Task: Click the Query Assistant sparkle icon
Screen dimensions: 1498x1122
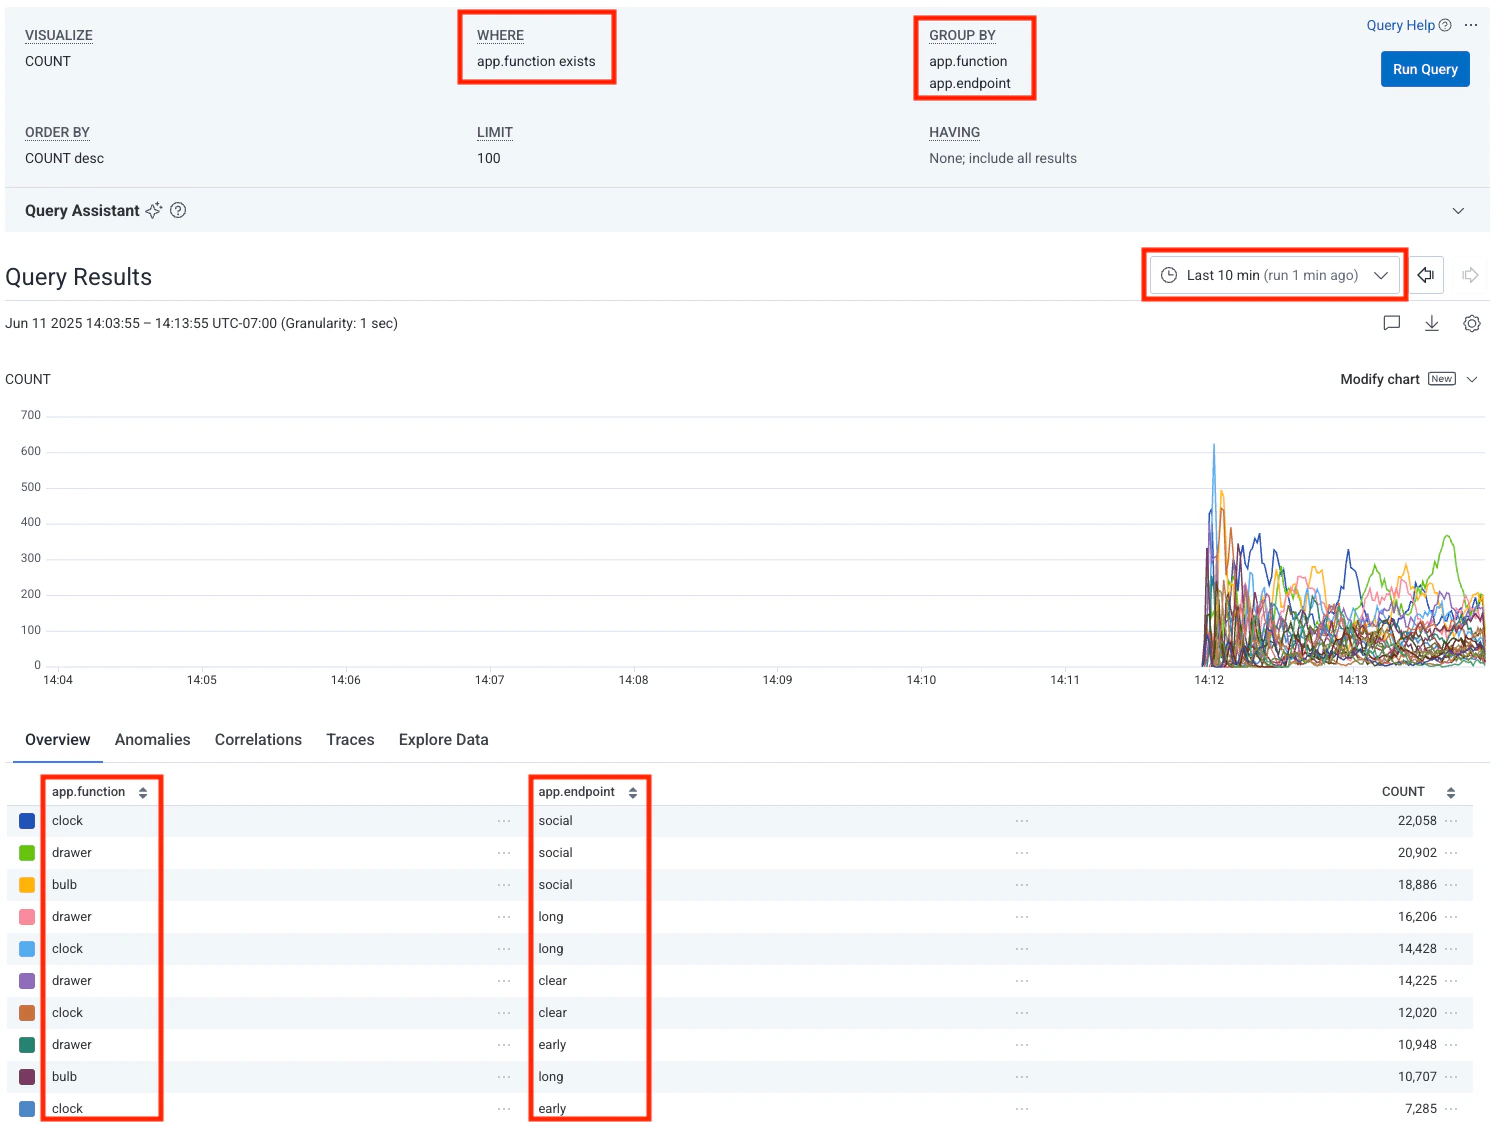Action: pyautogui.click(x=154, y=210)
